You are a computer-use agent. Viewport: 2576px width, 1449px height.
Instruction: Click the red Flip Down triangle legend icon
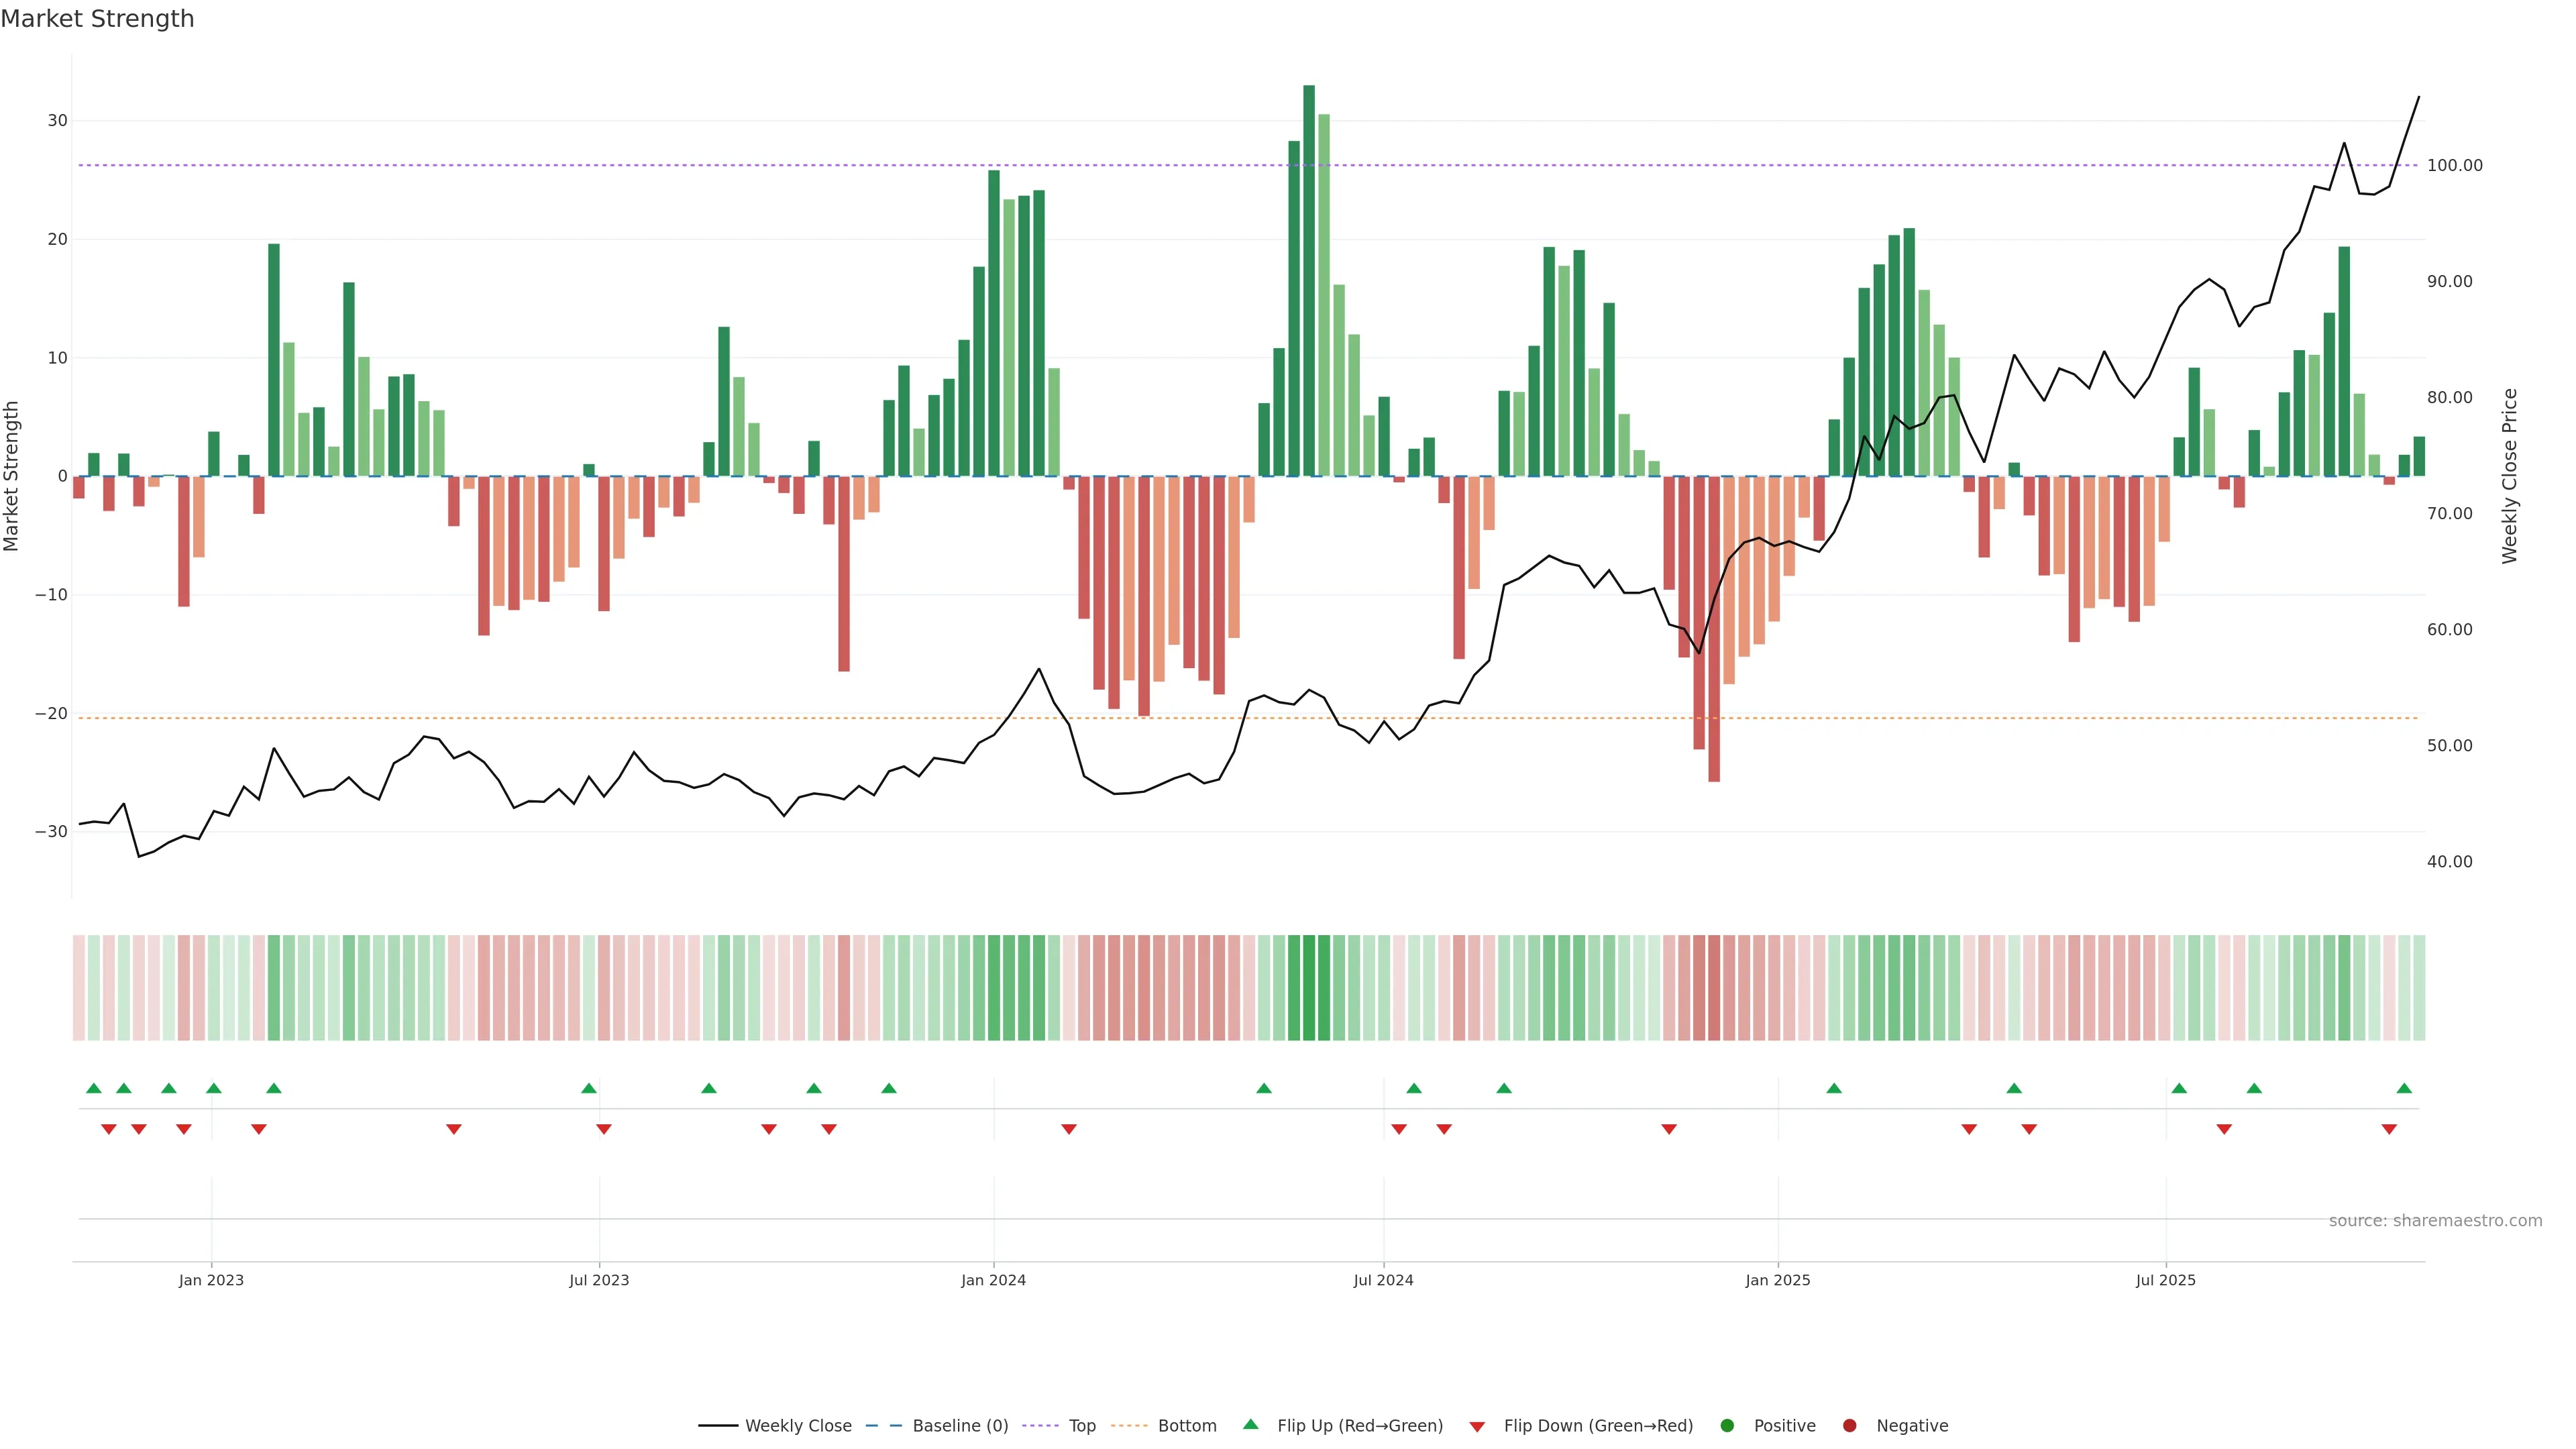(1477, 1426)
